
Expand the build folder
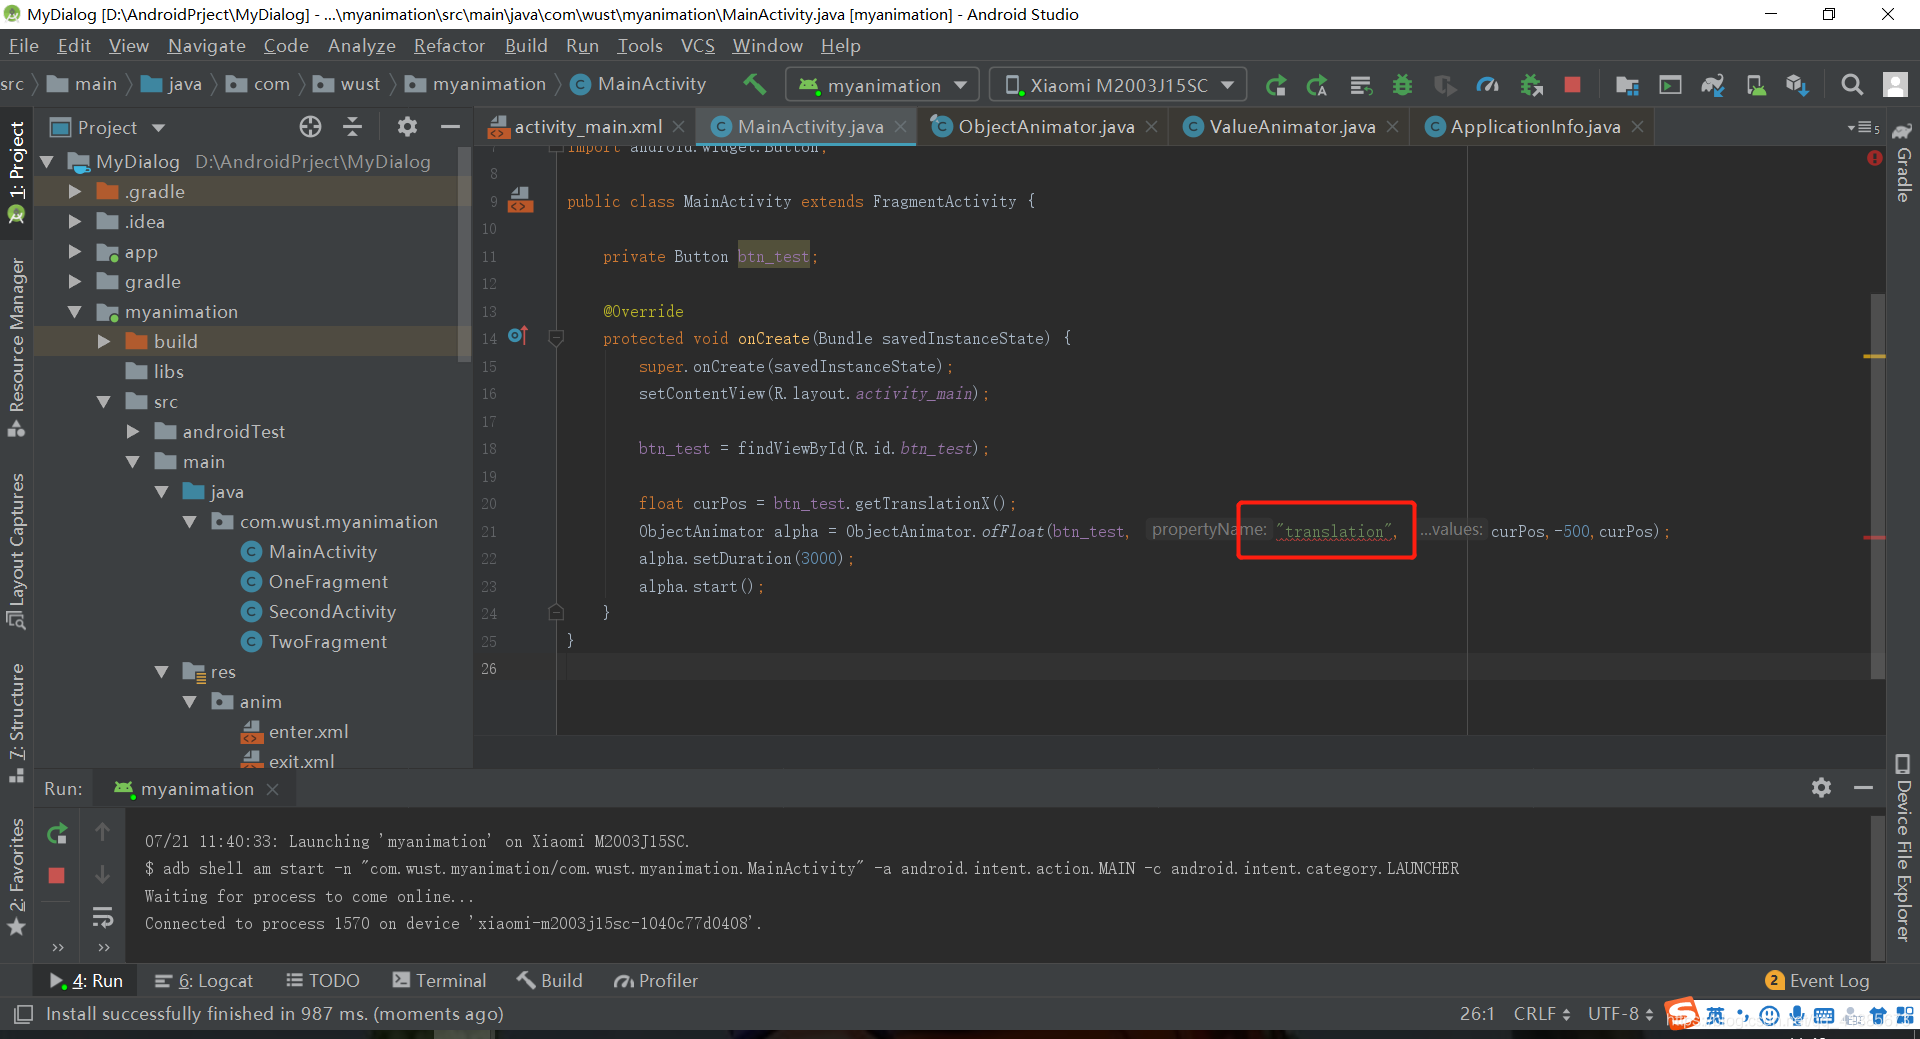coord(104,341)
